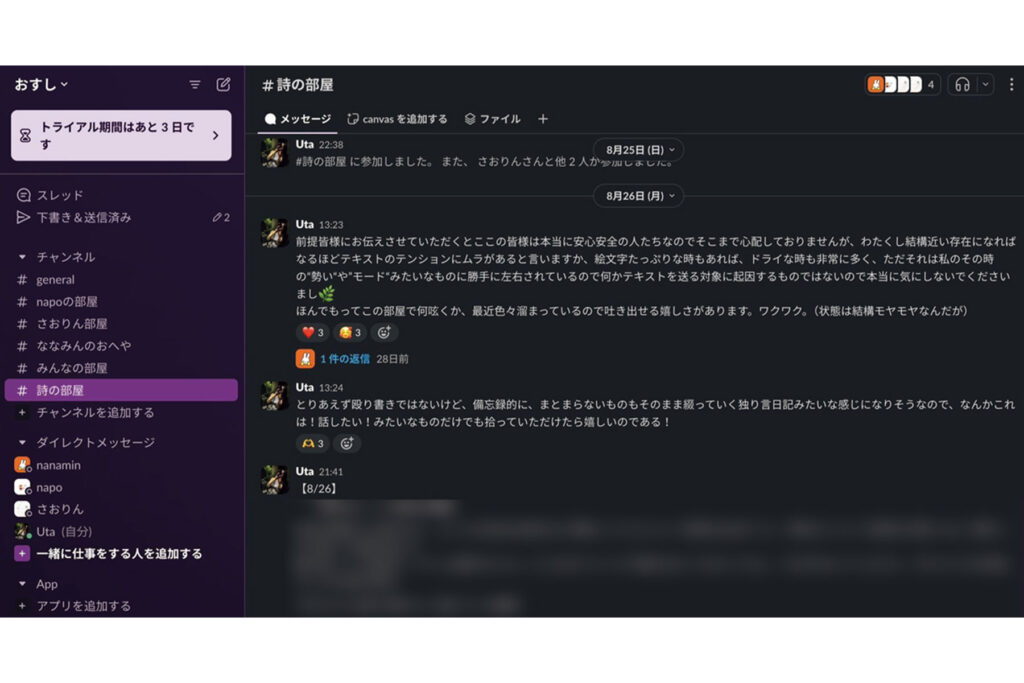Open the おすし workspace dropdown menu
1024x683 pixels.
point(42,85)
